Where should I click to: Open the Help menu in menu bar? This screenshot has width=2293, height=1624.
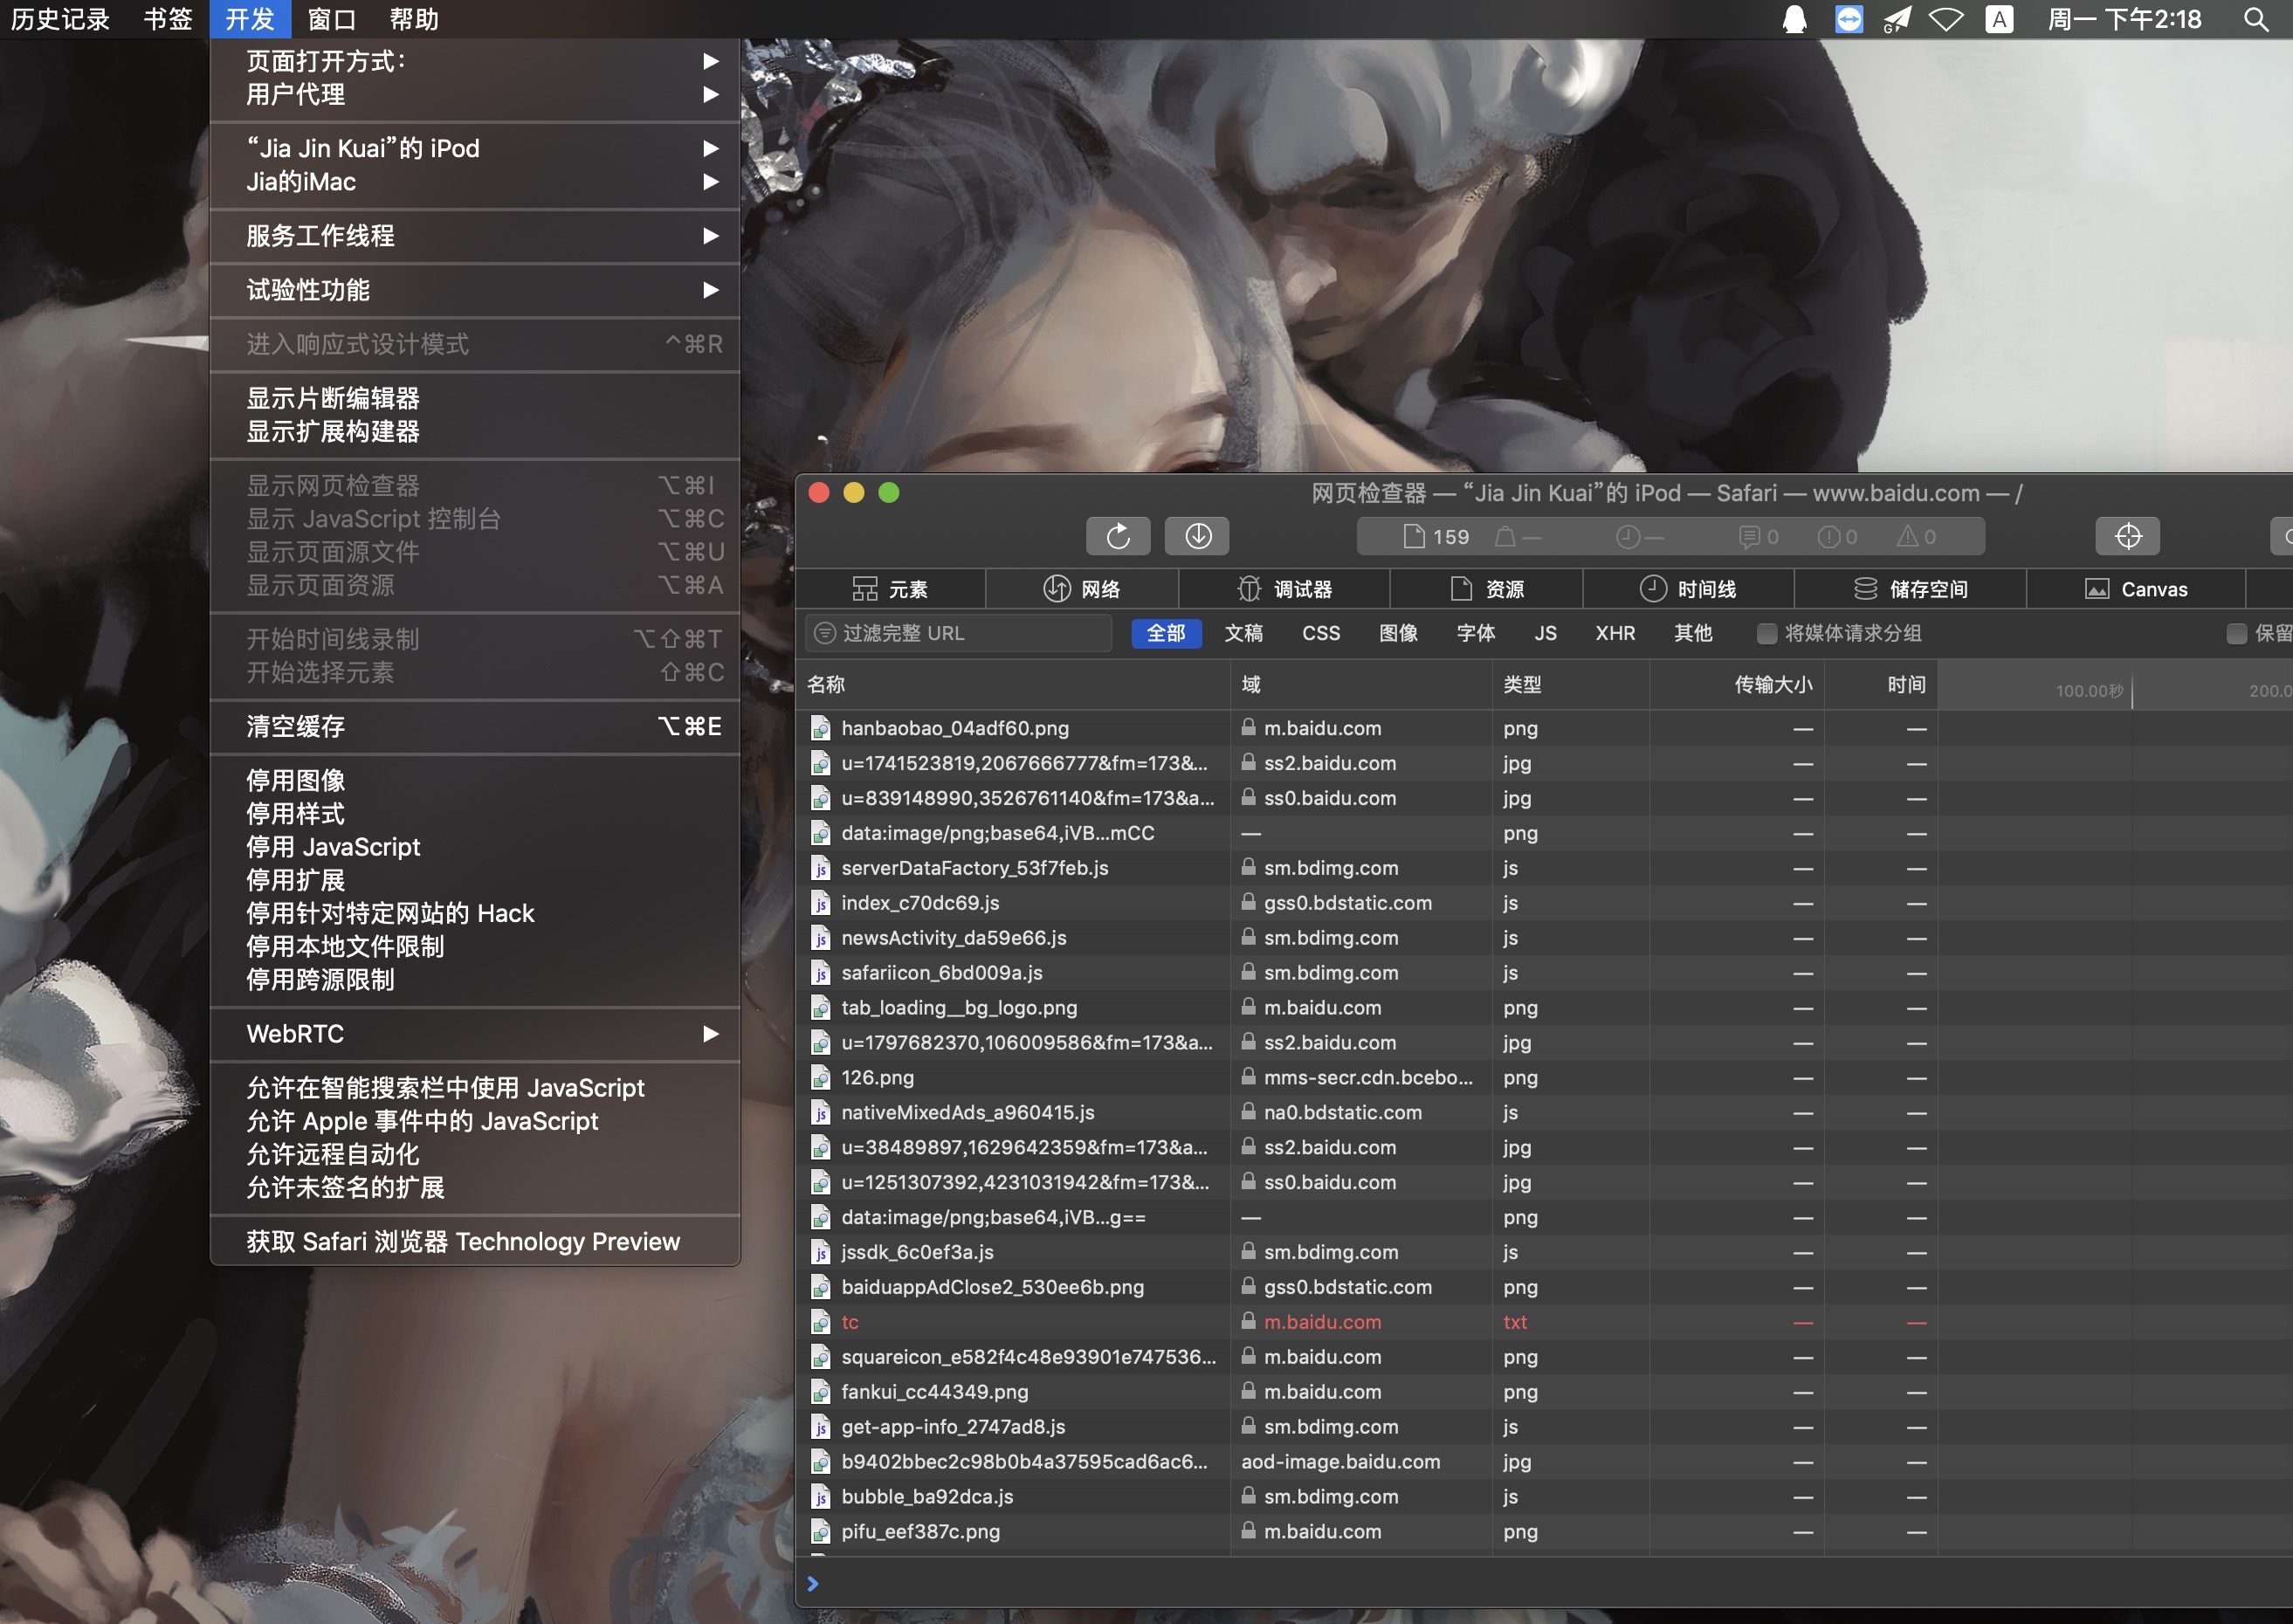(414, 19)
